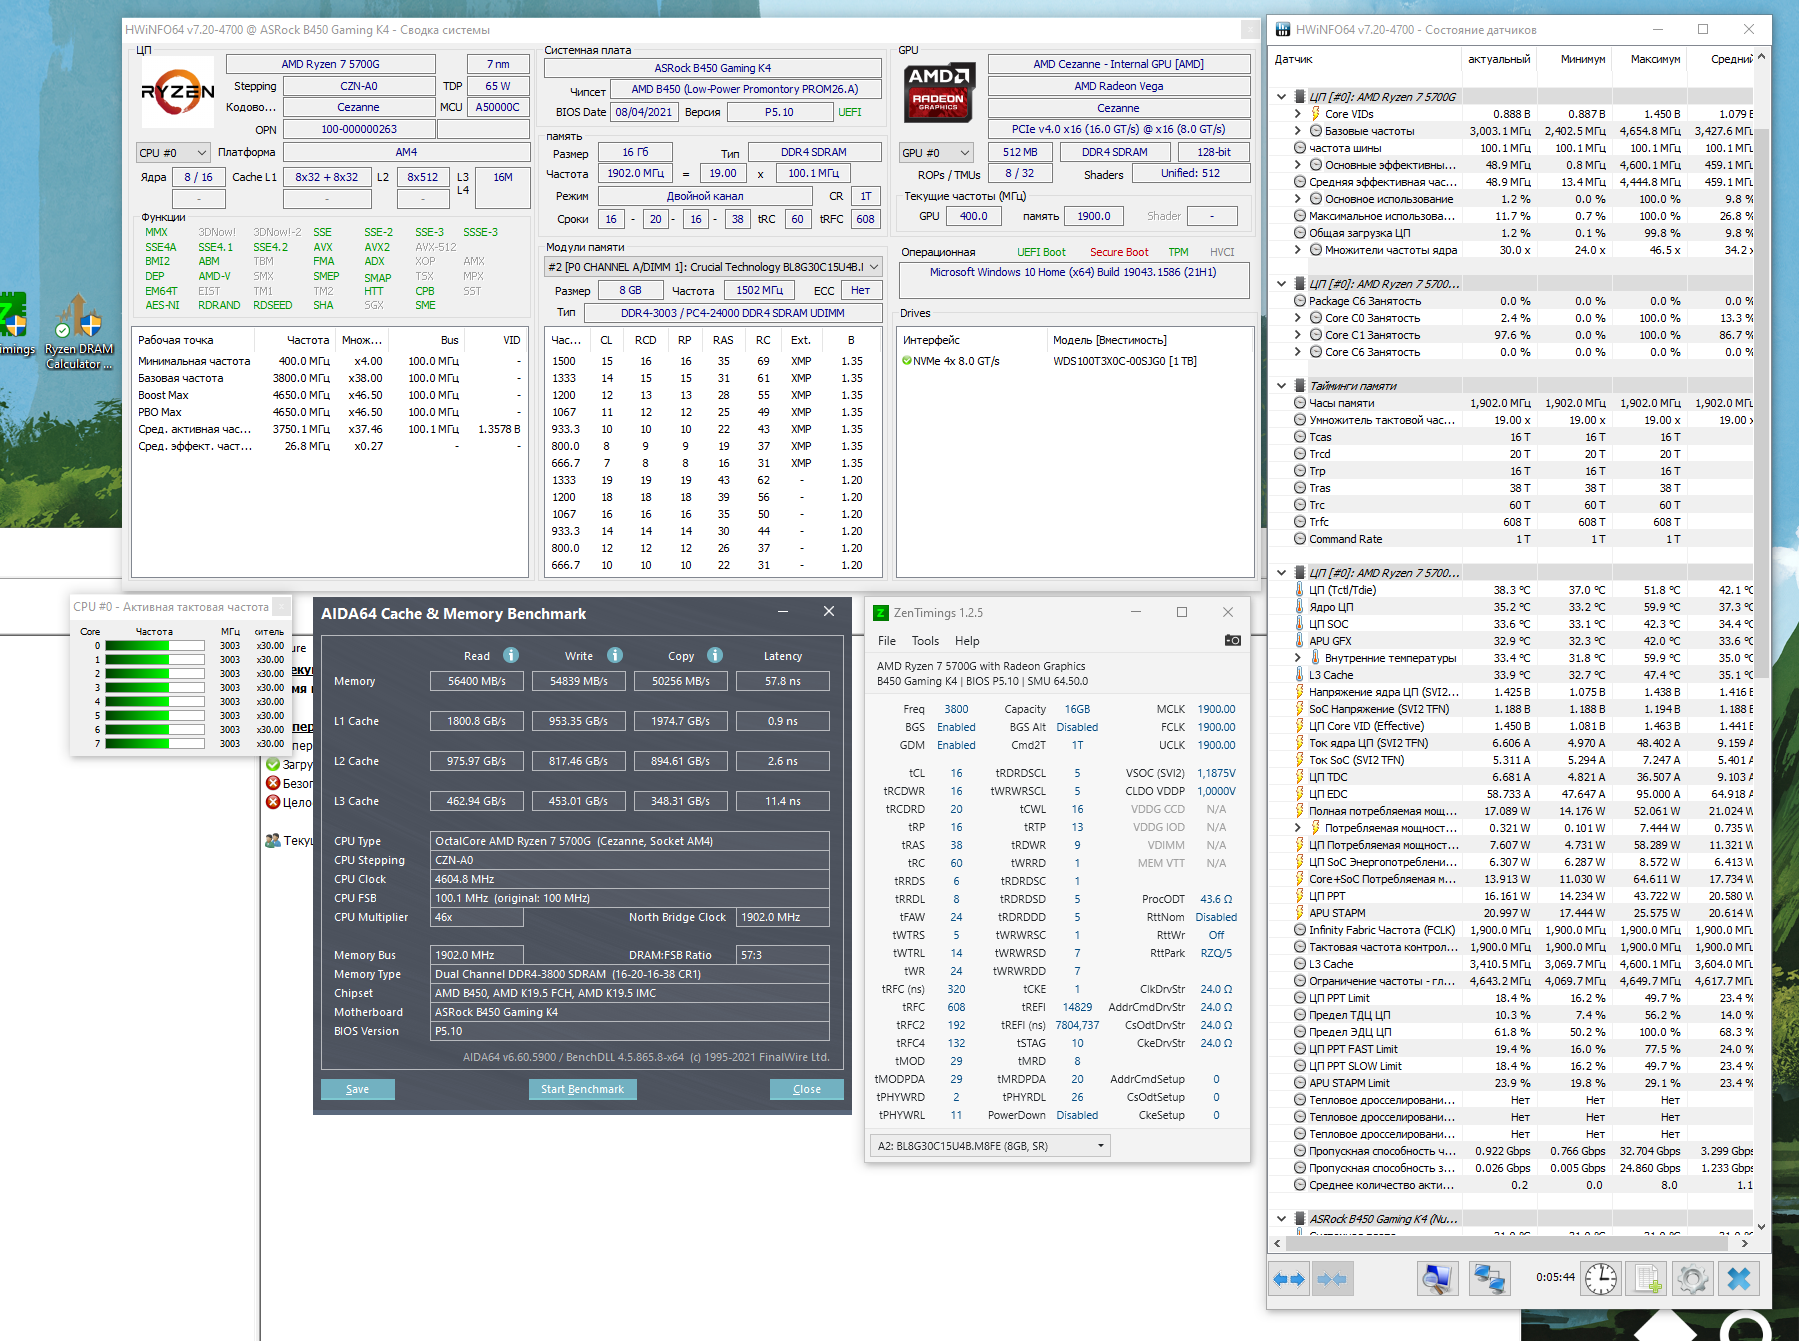This screenshot has width=1799, height=1341.
Task: Click the green check icon beside NVMe drive
Action: pyautogui.click(x=906, y=361)
